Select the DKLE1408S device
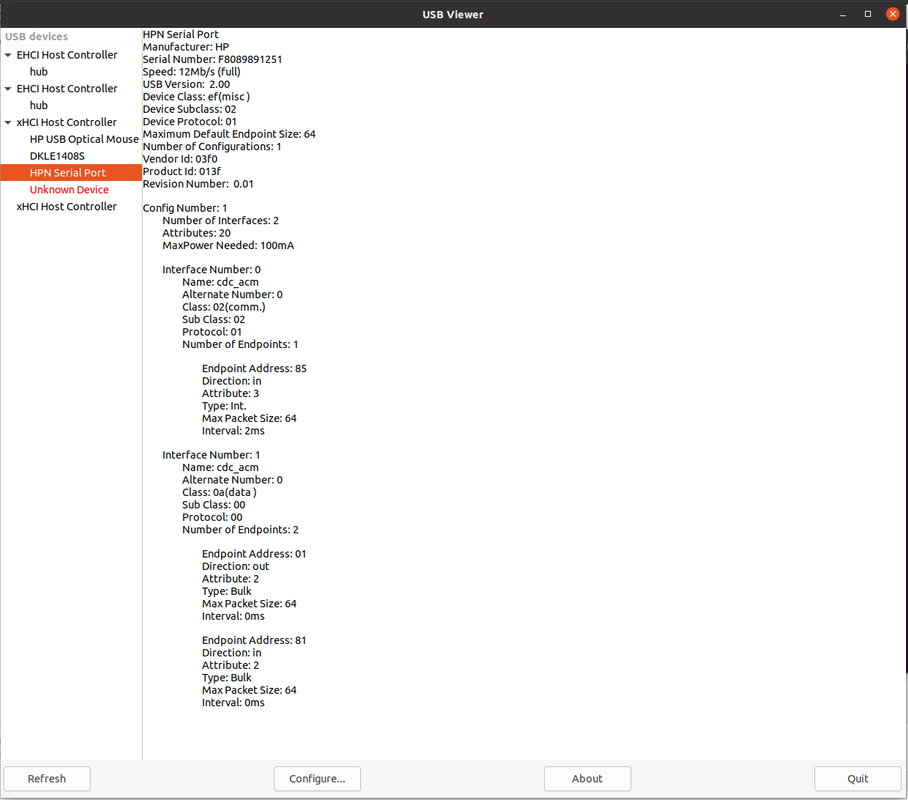 pyautogui.click(x=71, y=156)
